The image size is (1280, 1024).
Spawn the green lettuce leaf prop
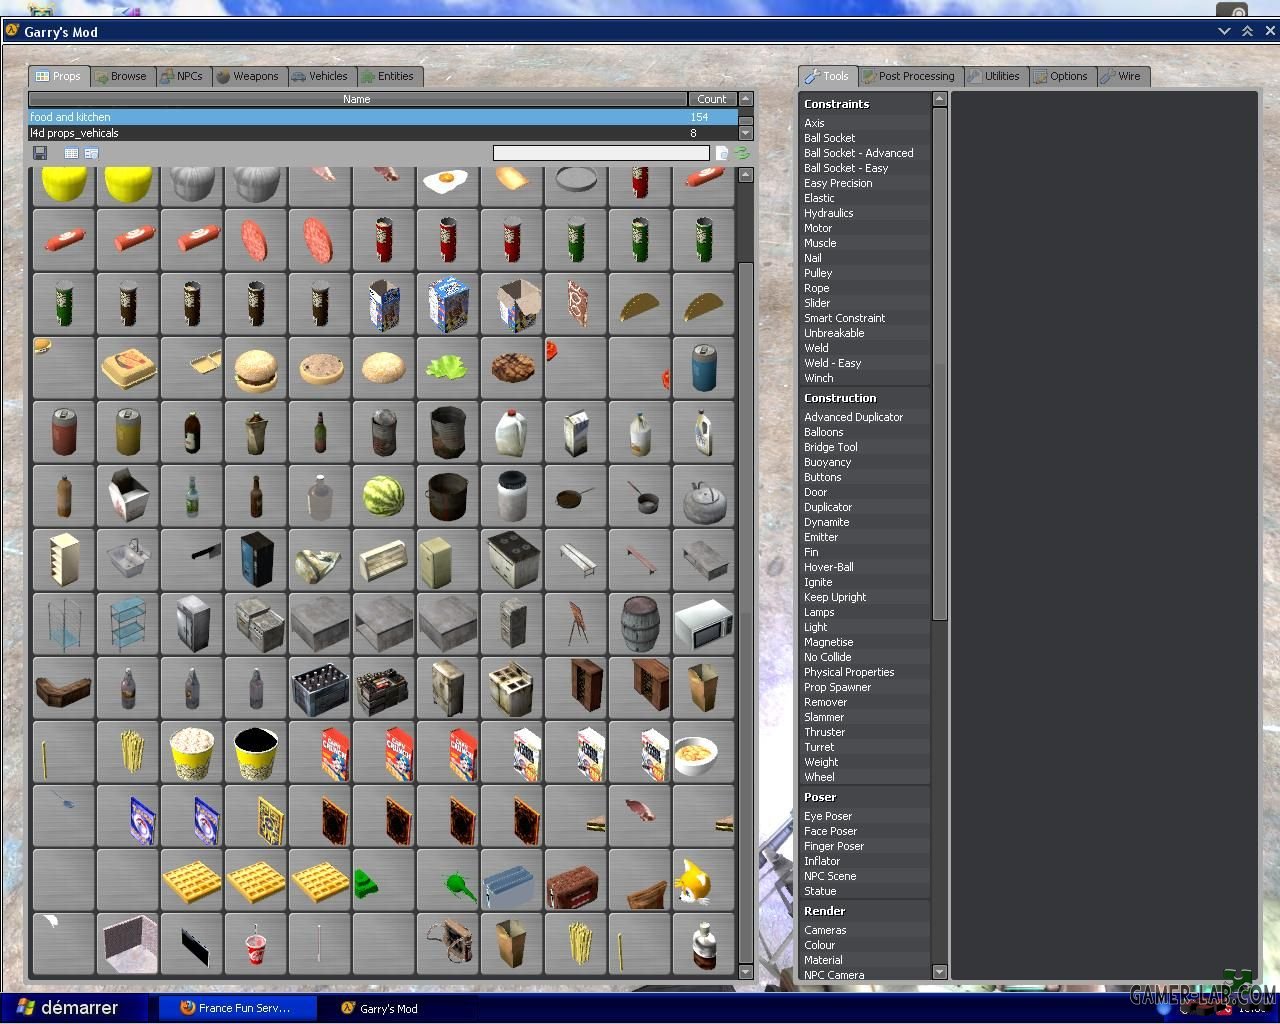(x=447, y=368)
